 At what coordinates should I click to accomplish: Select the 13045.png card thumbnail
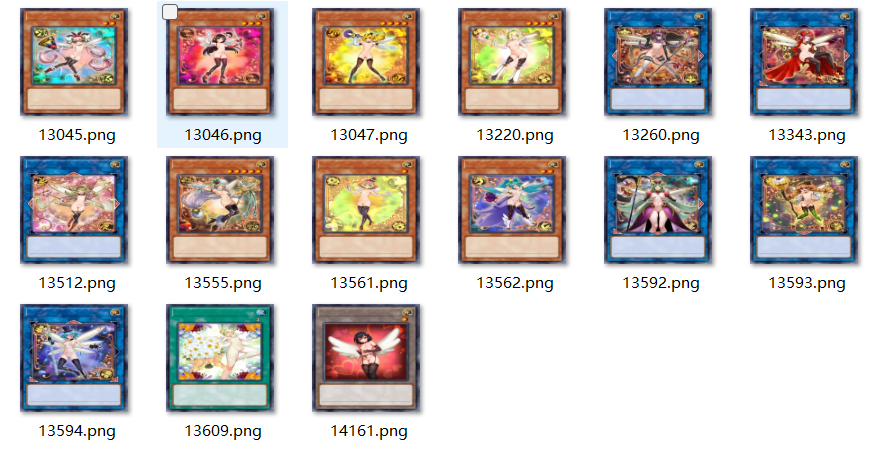pos(74,62)
